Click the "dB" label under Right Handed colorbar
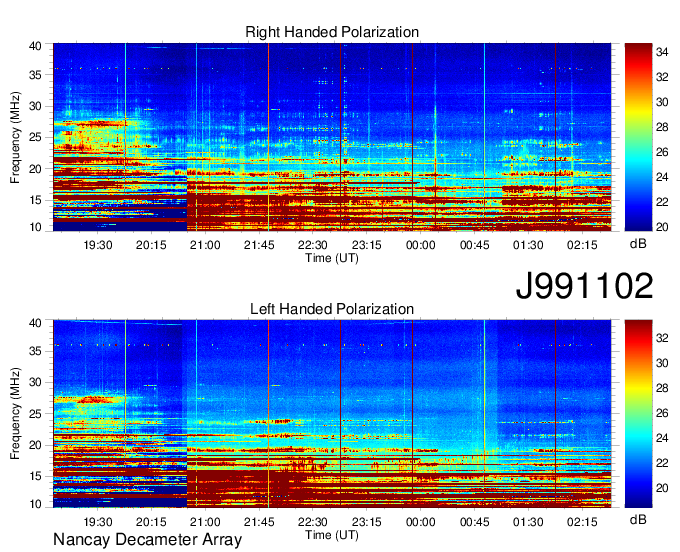Image resolution: width=680 pixels, height=552 pixels. 638,244
